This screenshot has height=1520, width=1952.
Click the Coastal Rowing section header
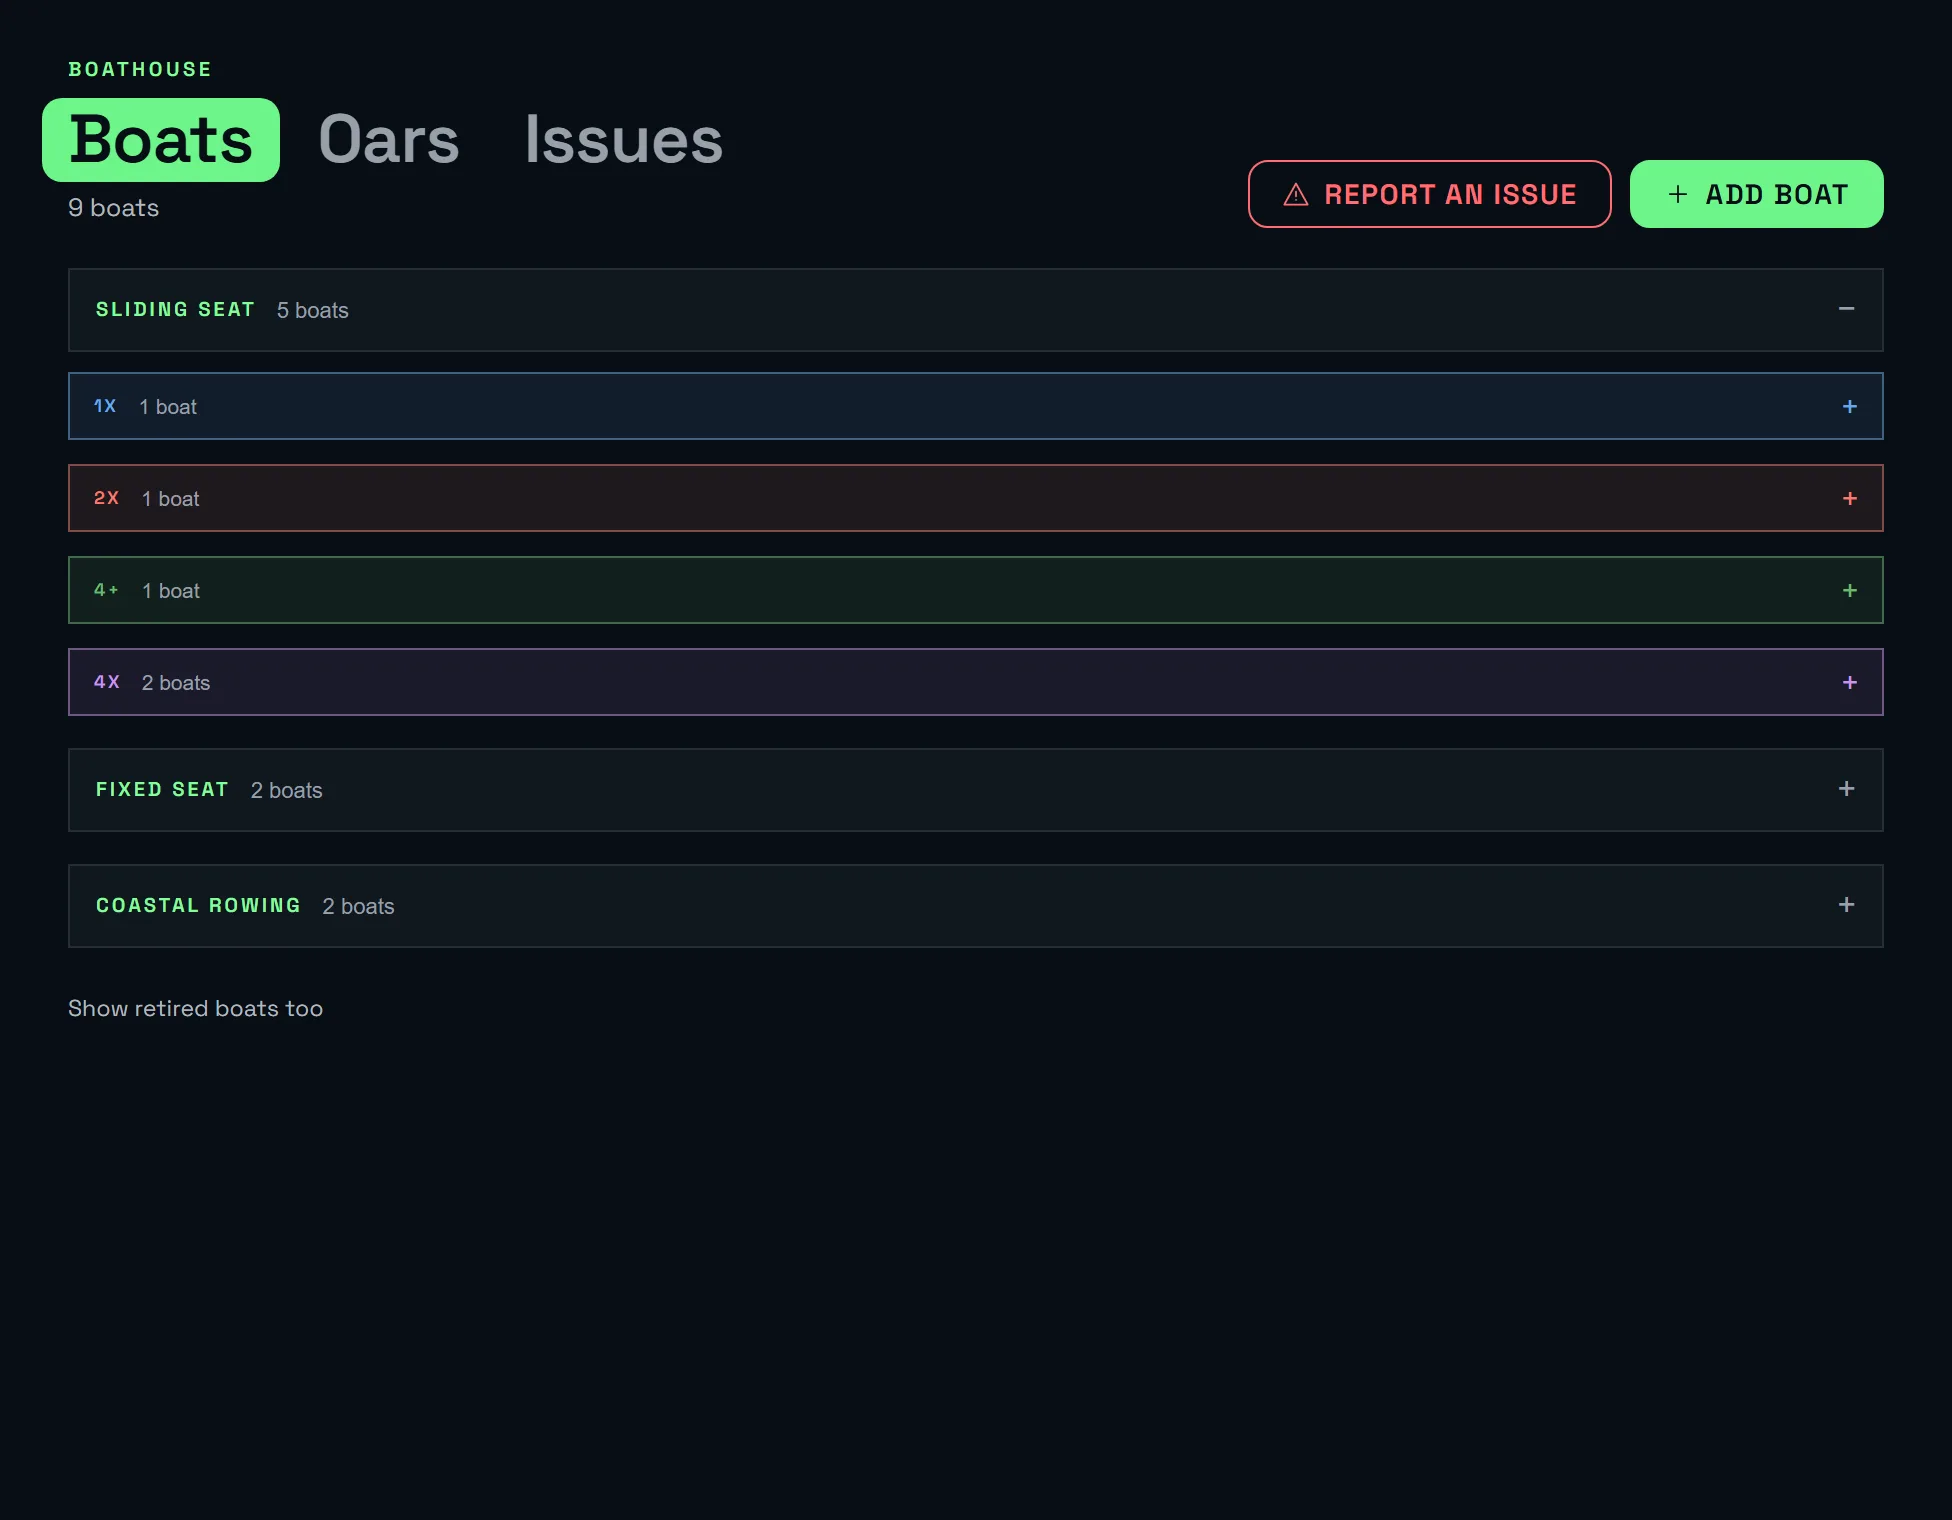coord(975,906)
